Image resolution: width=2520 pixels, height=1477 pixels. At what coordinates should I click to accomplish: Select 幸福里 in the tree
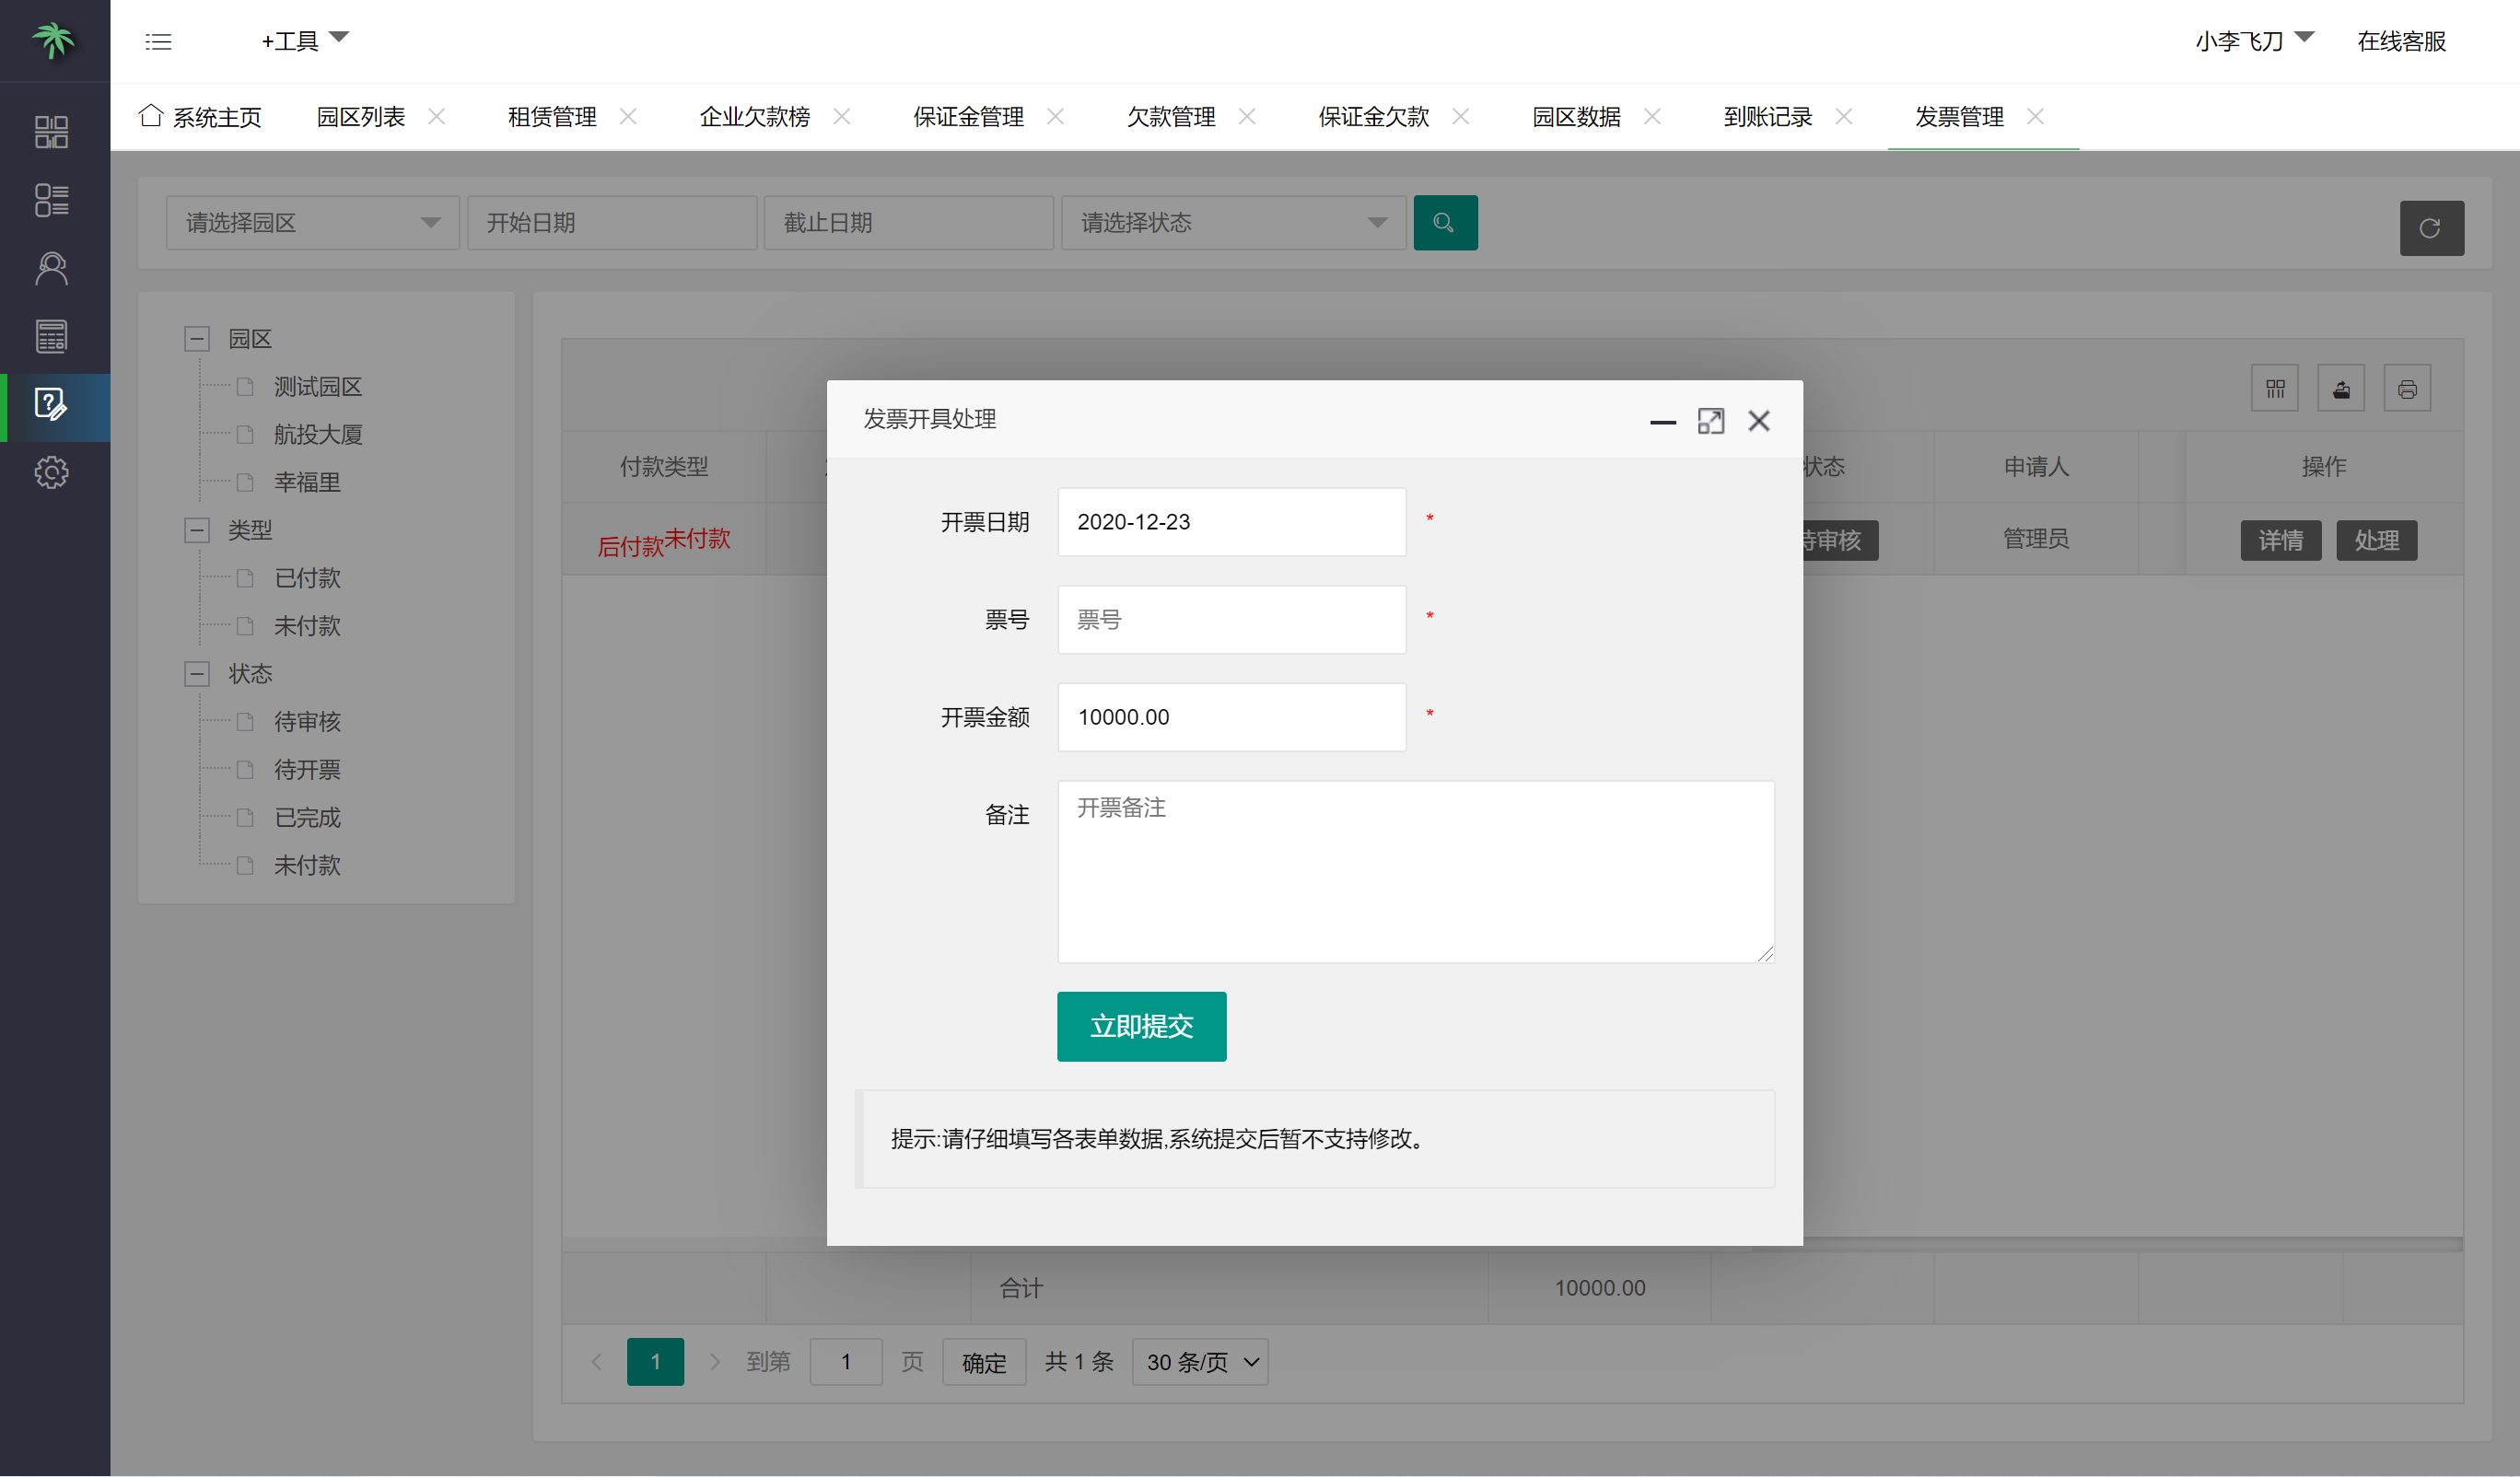coord(307,482)
